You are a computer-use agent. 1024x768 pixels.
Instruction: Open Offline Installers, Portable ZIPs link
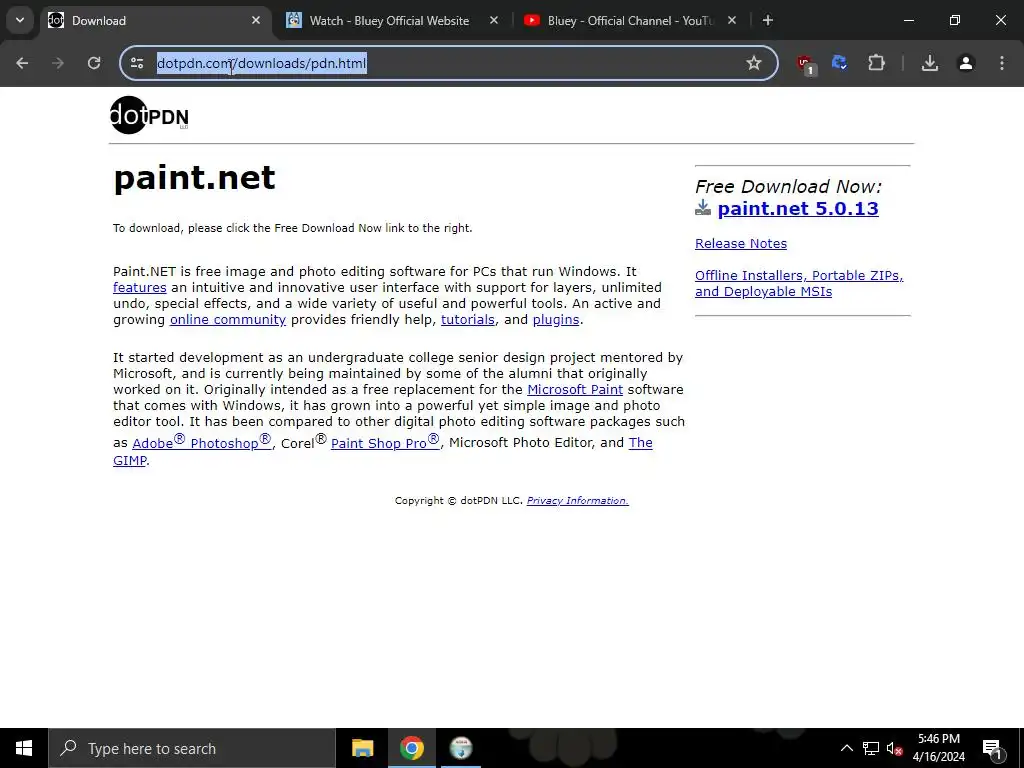tap(799, 283)
